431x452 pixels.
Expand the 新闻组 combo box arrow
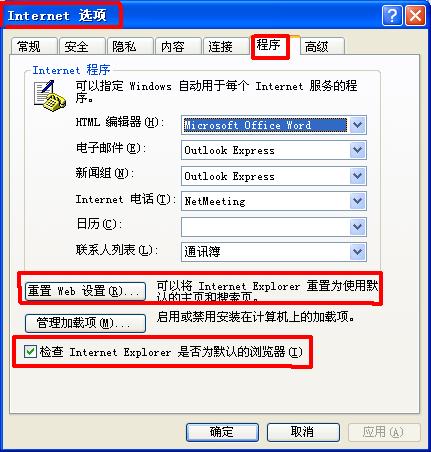point(357,176)
